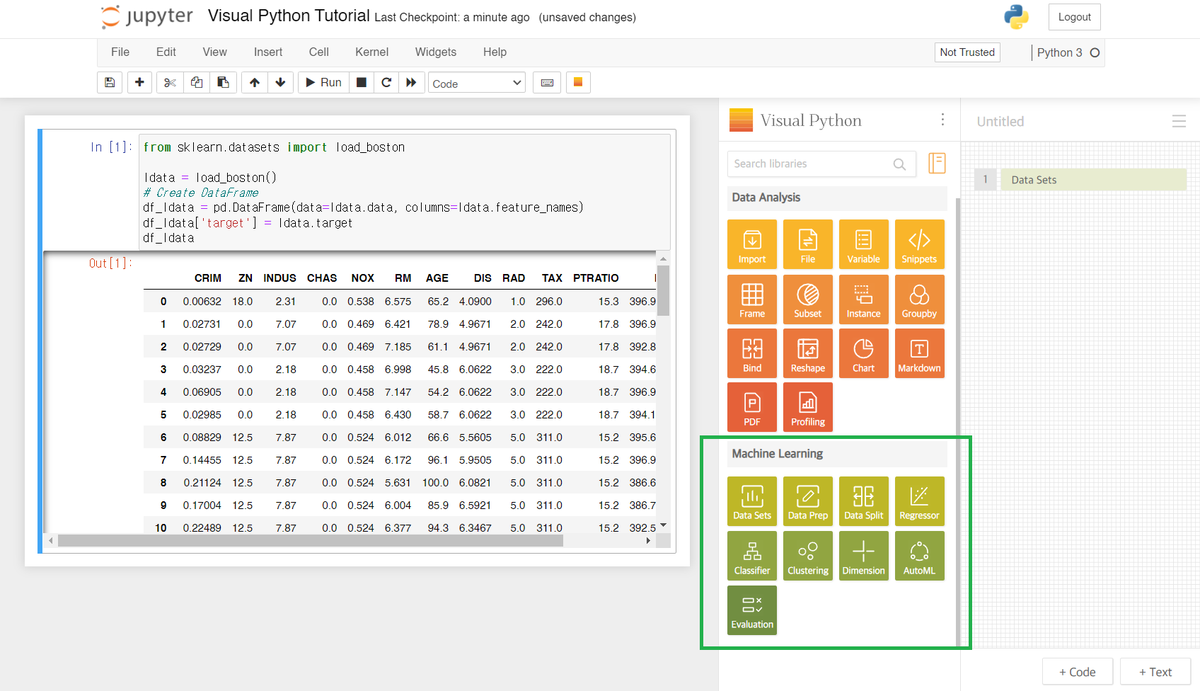Click the Not Trusted button
Screen dimensions: 1200x691
[x=967, y=52]
